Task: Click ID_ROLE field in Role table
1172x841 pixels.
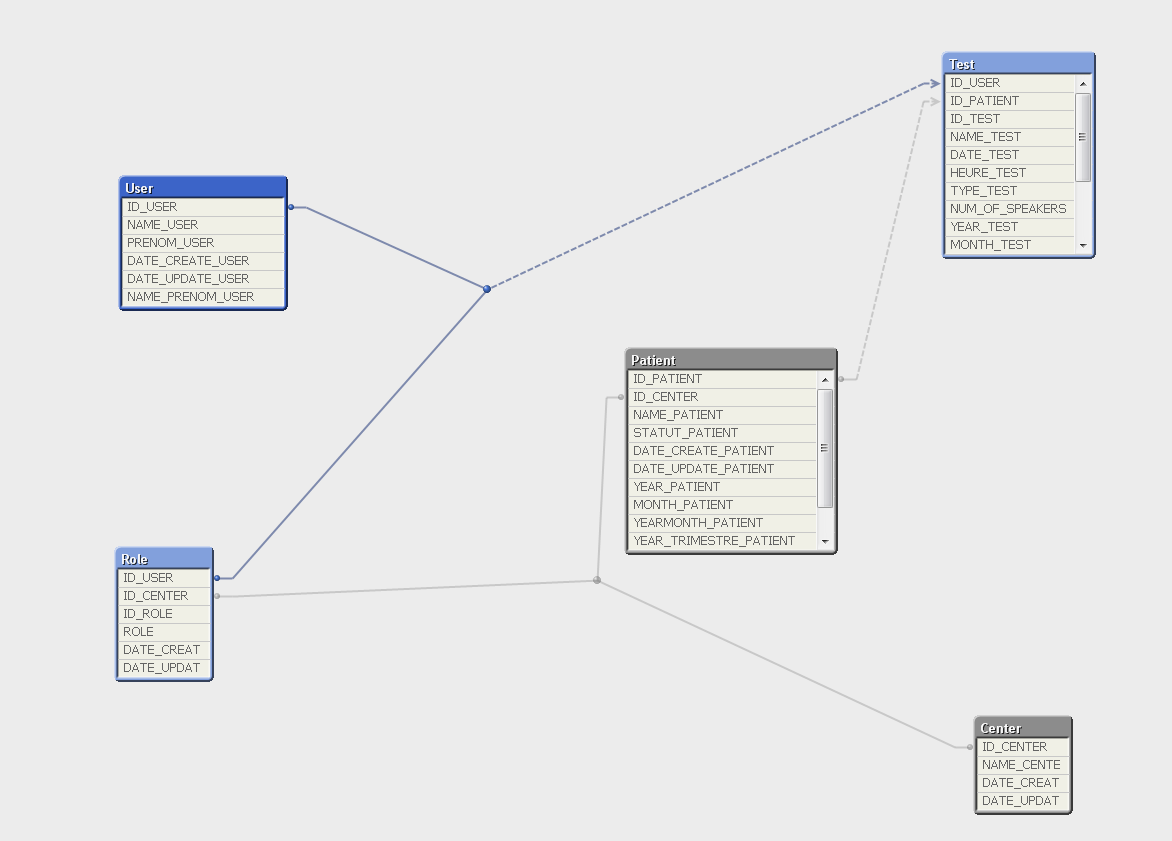Action: coord(164,614)
